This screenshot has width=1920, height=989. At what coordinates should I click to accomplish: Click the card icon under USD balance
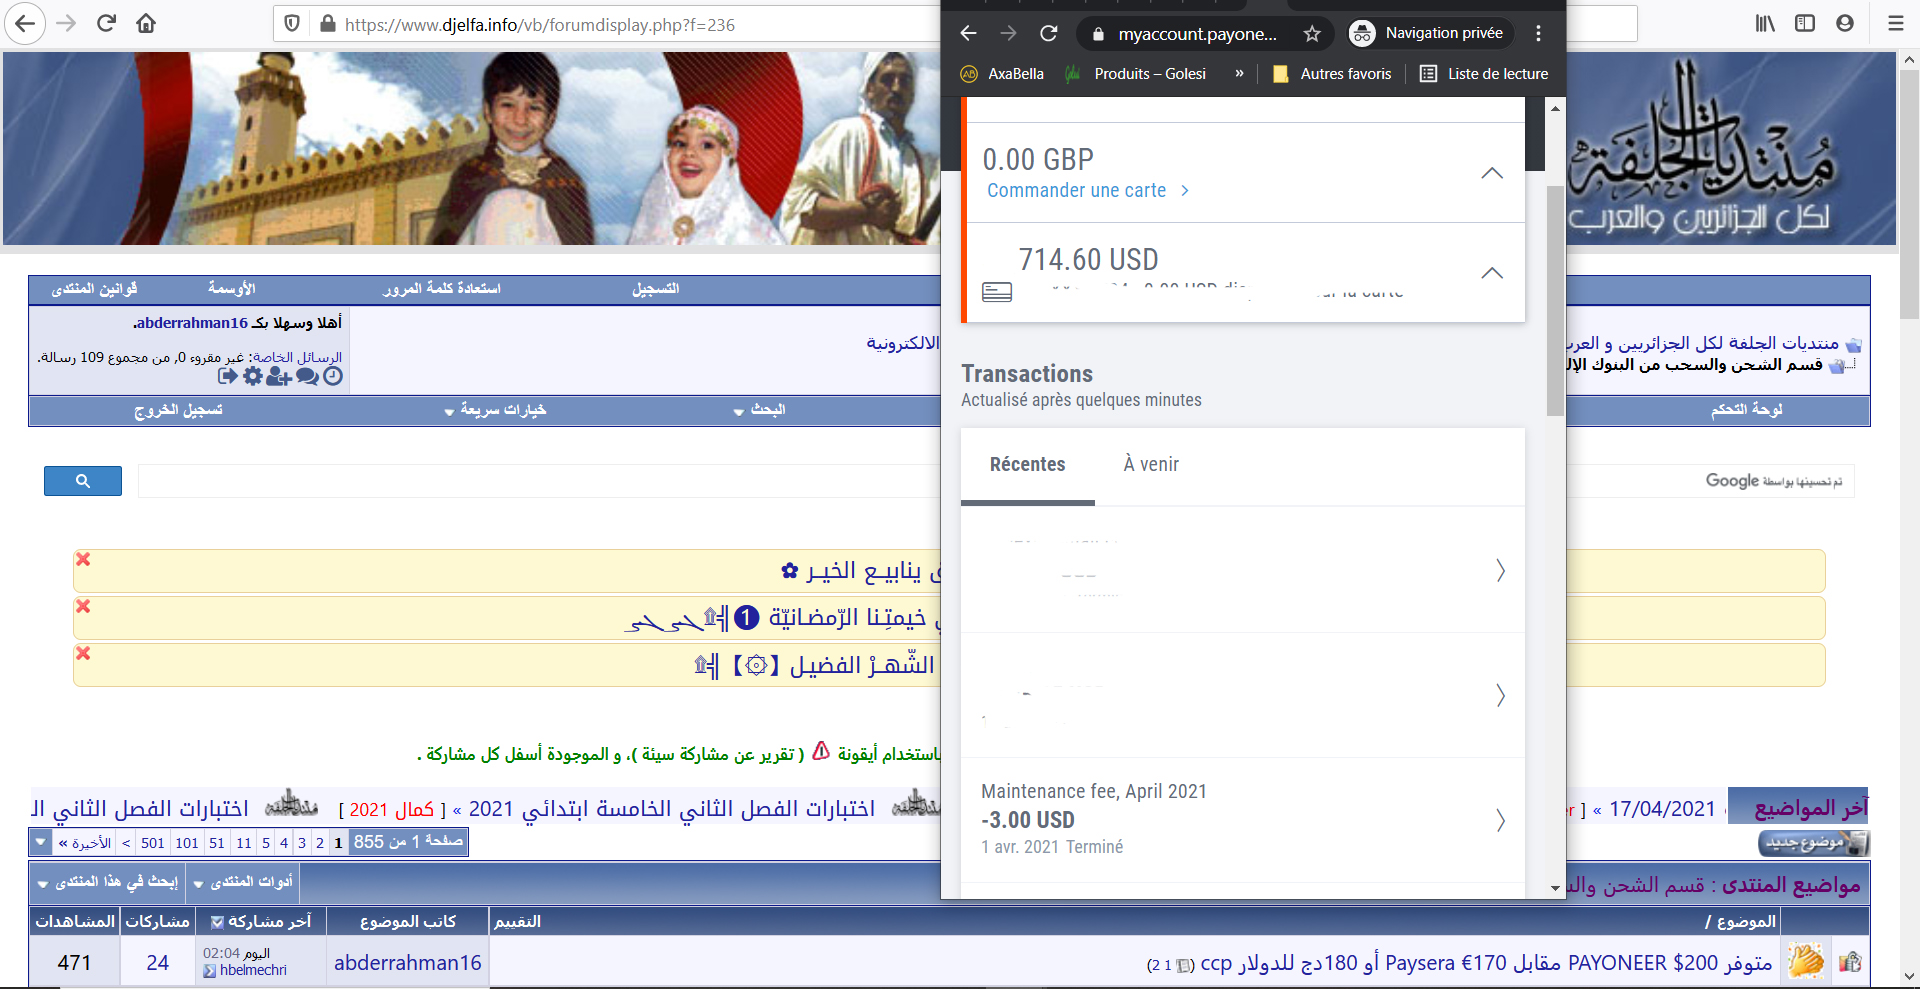coord(997,292)
